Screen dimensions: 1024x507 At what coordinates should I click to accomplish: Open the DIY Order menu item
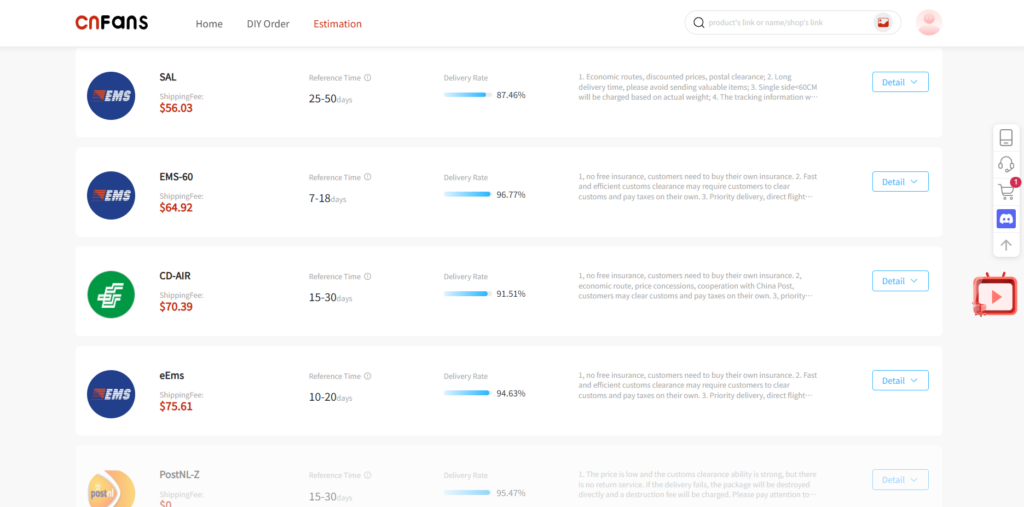(x=268, y=24)
